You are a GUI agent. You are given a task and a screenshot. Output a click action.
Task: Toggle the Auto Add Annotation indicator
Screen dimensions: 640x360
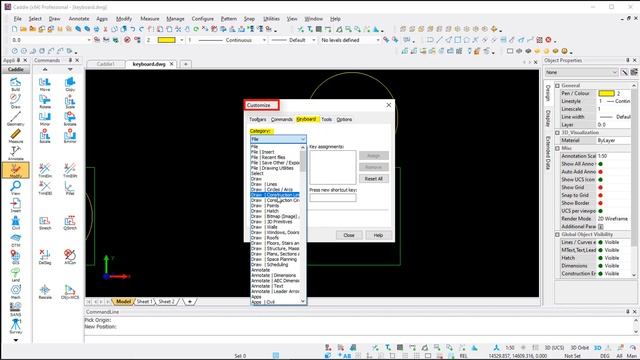click(600, 172)
